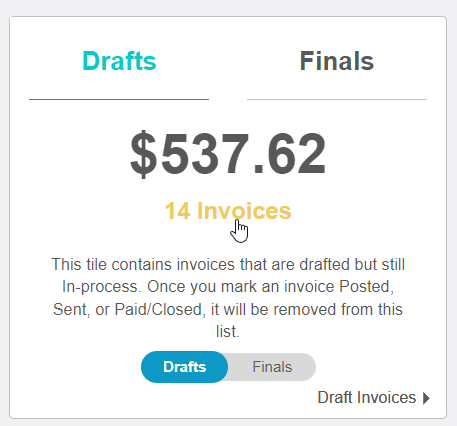Click the yellow invoice count text
This screenshot has width=457, height=426.
tap(228, 211)
